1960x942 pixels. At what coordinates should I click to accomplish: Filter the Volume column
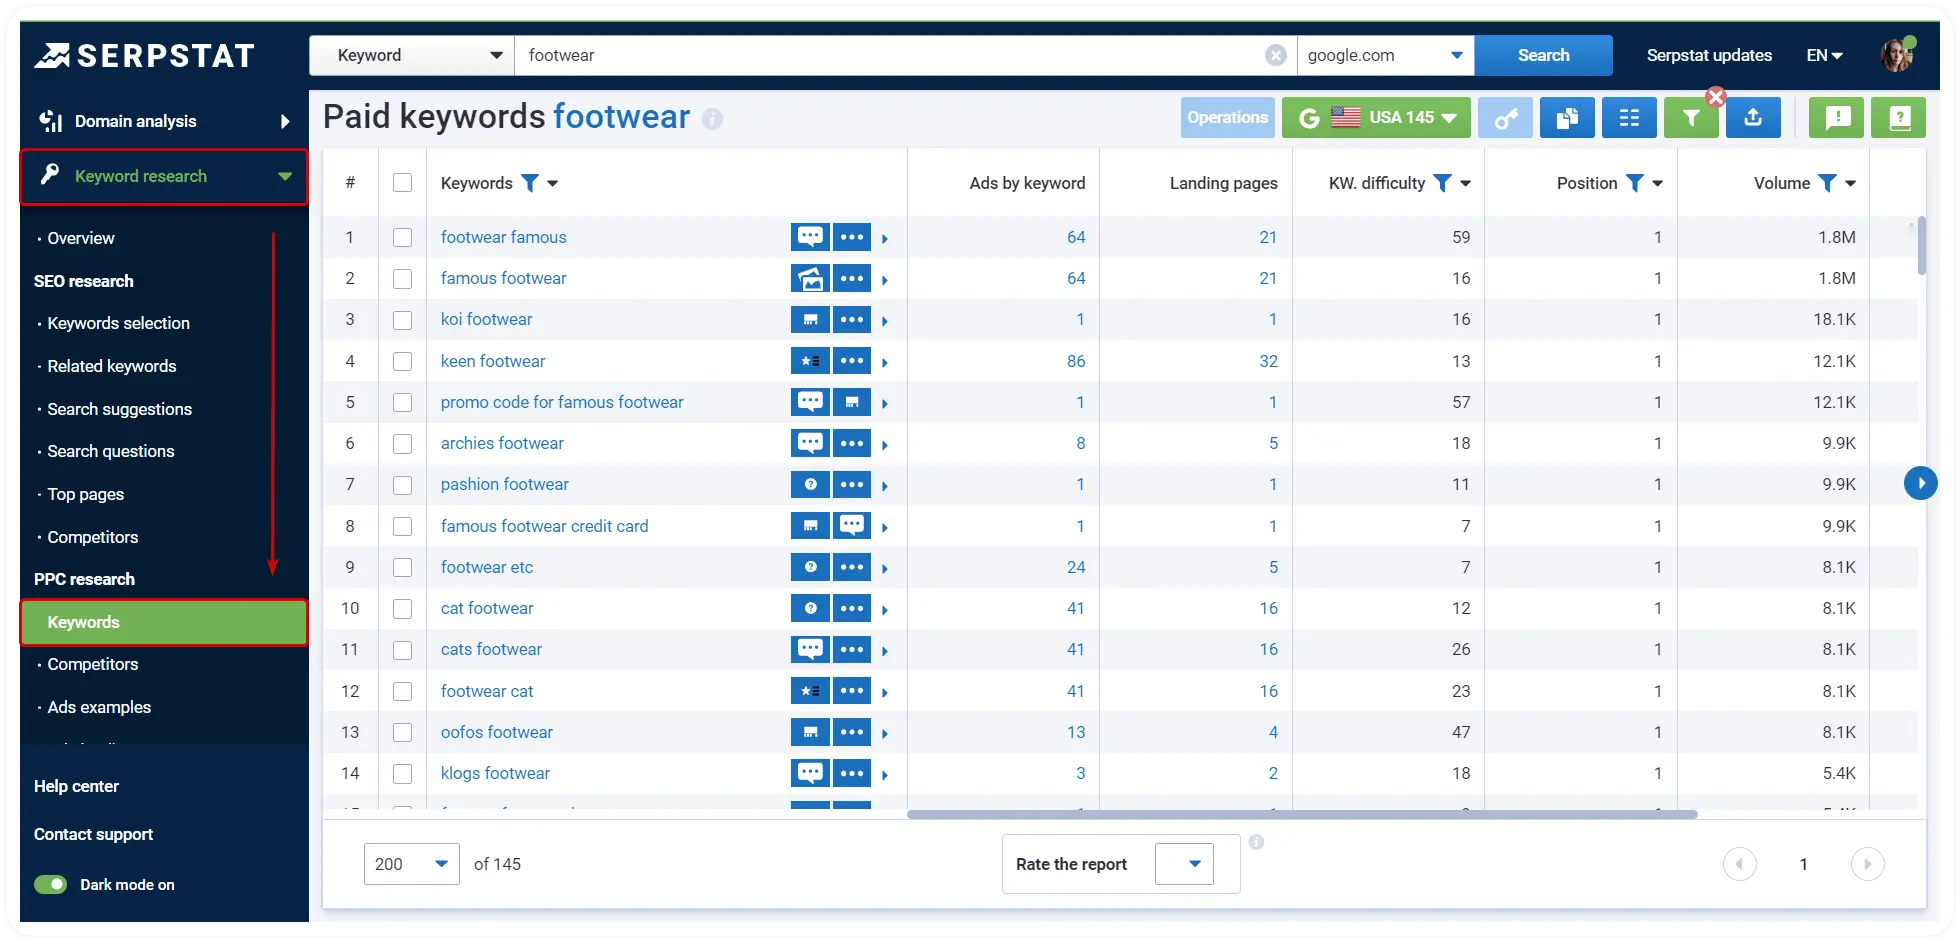click(x=1827, y=183)
